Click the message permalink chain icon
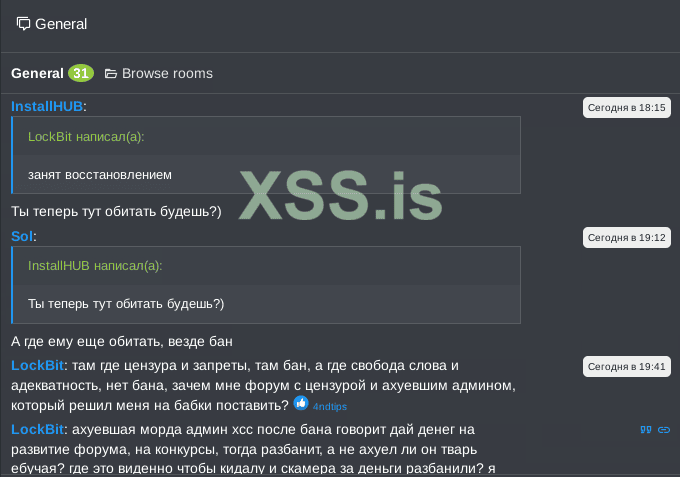Viewport: 680px width, 477px height. [x=663, y=429]
